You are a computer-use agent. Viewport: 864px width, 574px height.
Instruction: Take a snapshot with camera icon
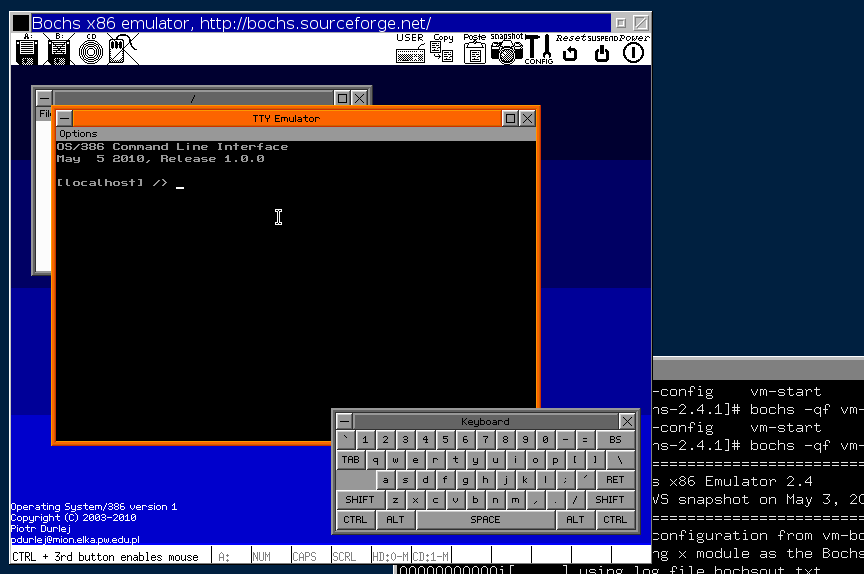point(507,50)
